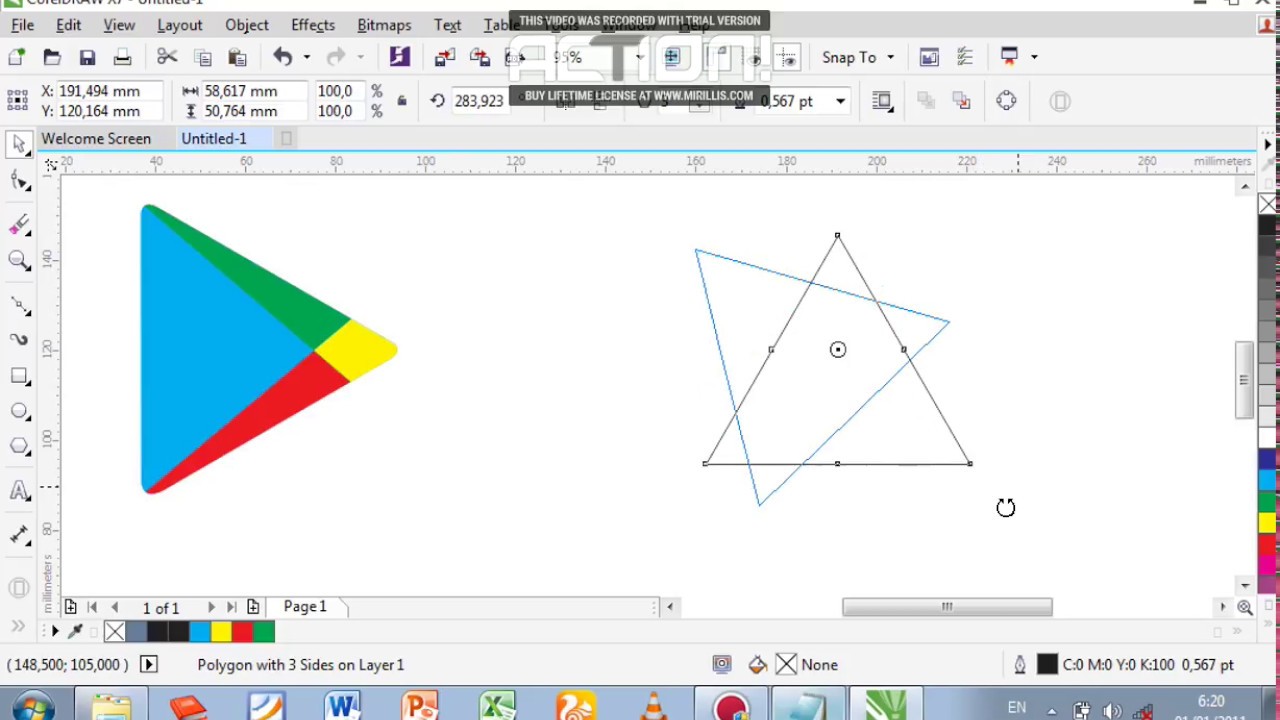Viewport: 1280px width, 720px height.
Task: Pick yellow swatch in document palette
Action: [221, 632]
